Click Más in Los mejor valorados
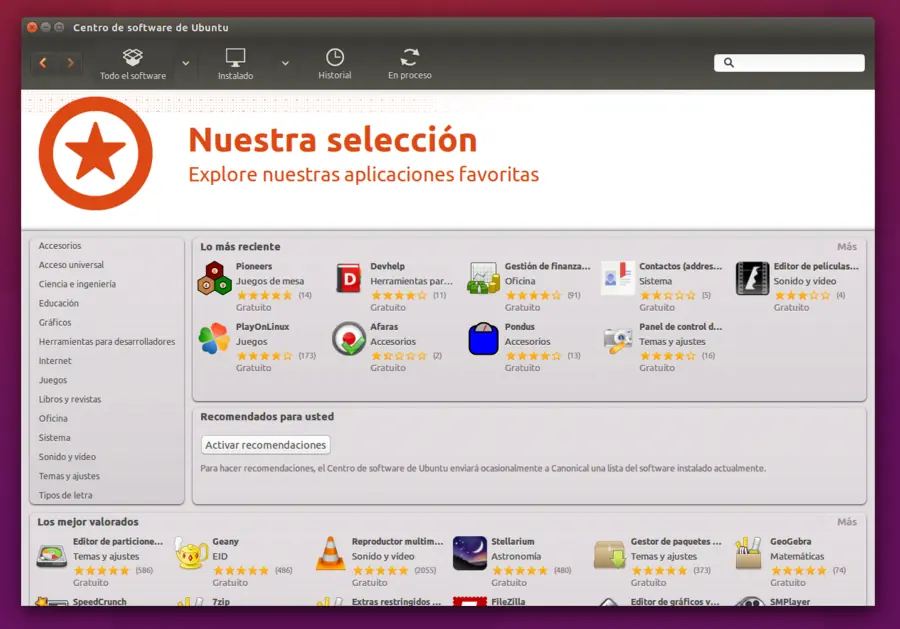900x629 pixels. pyautogui.click(x=847, y=522)
